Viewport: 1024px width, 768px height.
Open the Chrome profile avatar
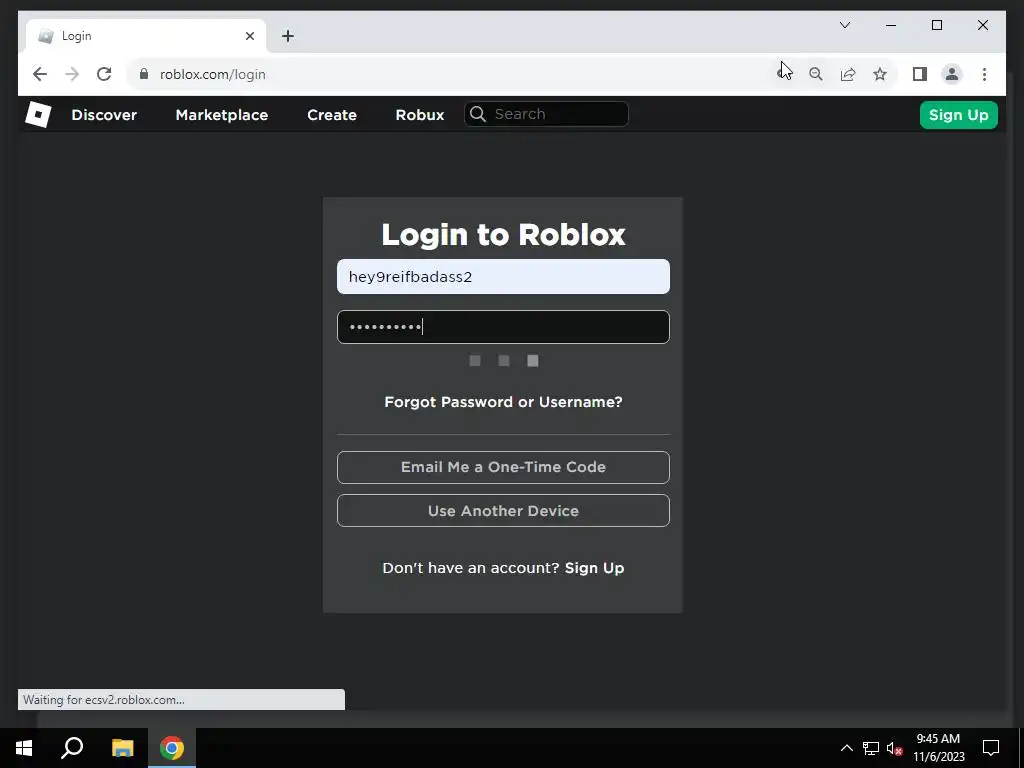pyautogui.click(x=952, y=74)
